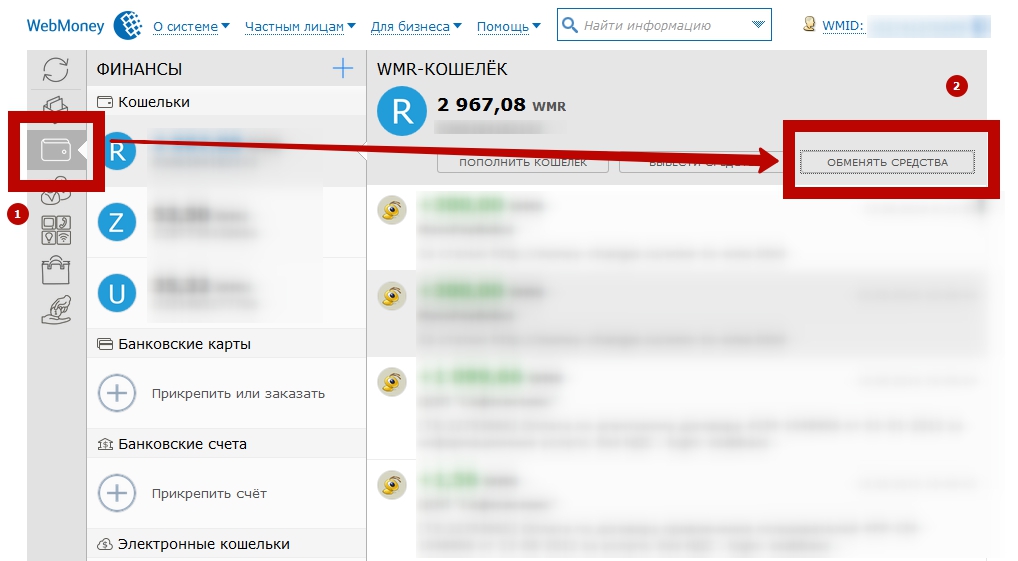Open first transaction ant icon
Screen dimensions: 1018x561
(391, 210)
